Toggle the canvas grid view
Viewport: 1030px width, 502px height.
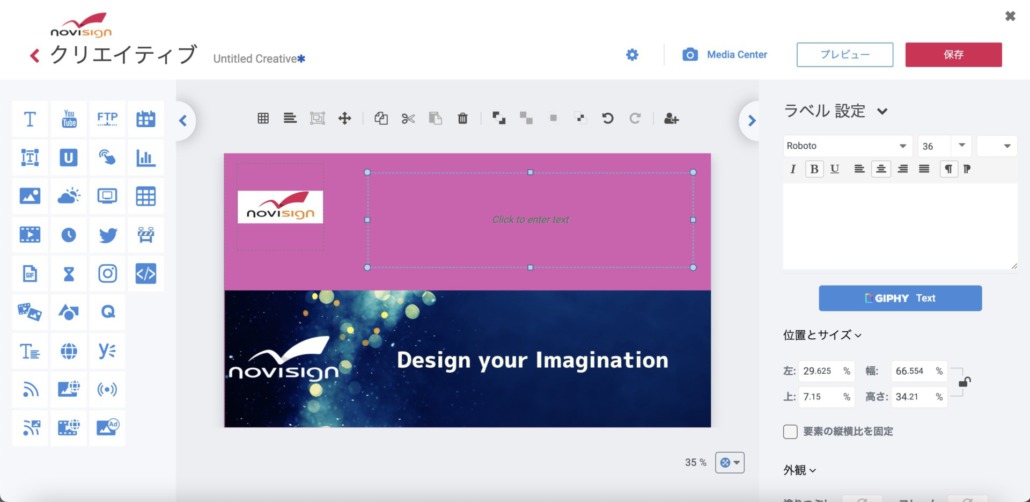point(263,118)
